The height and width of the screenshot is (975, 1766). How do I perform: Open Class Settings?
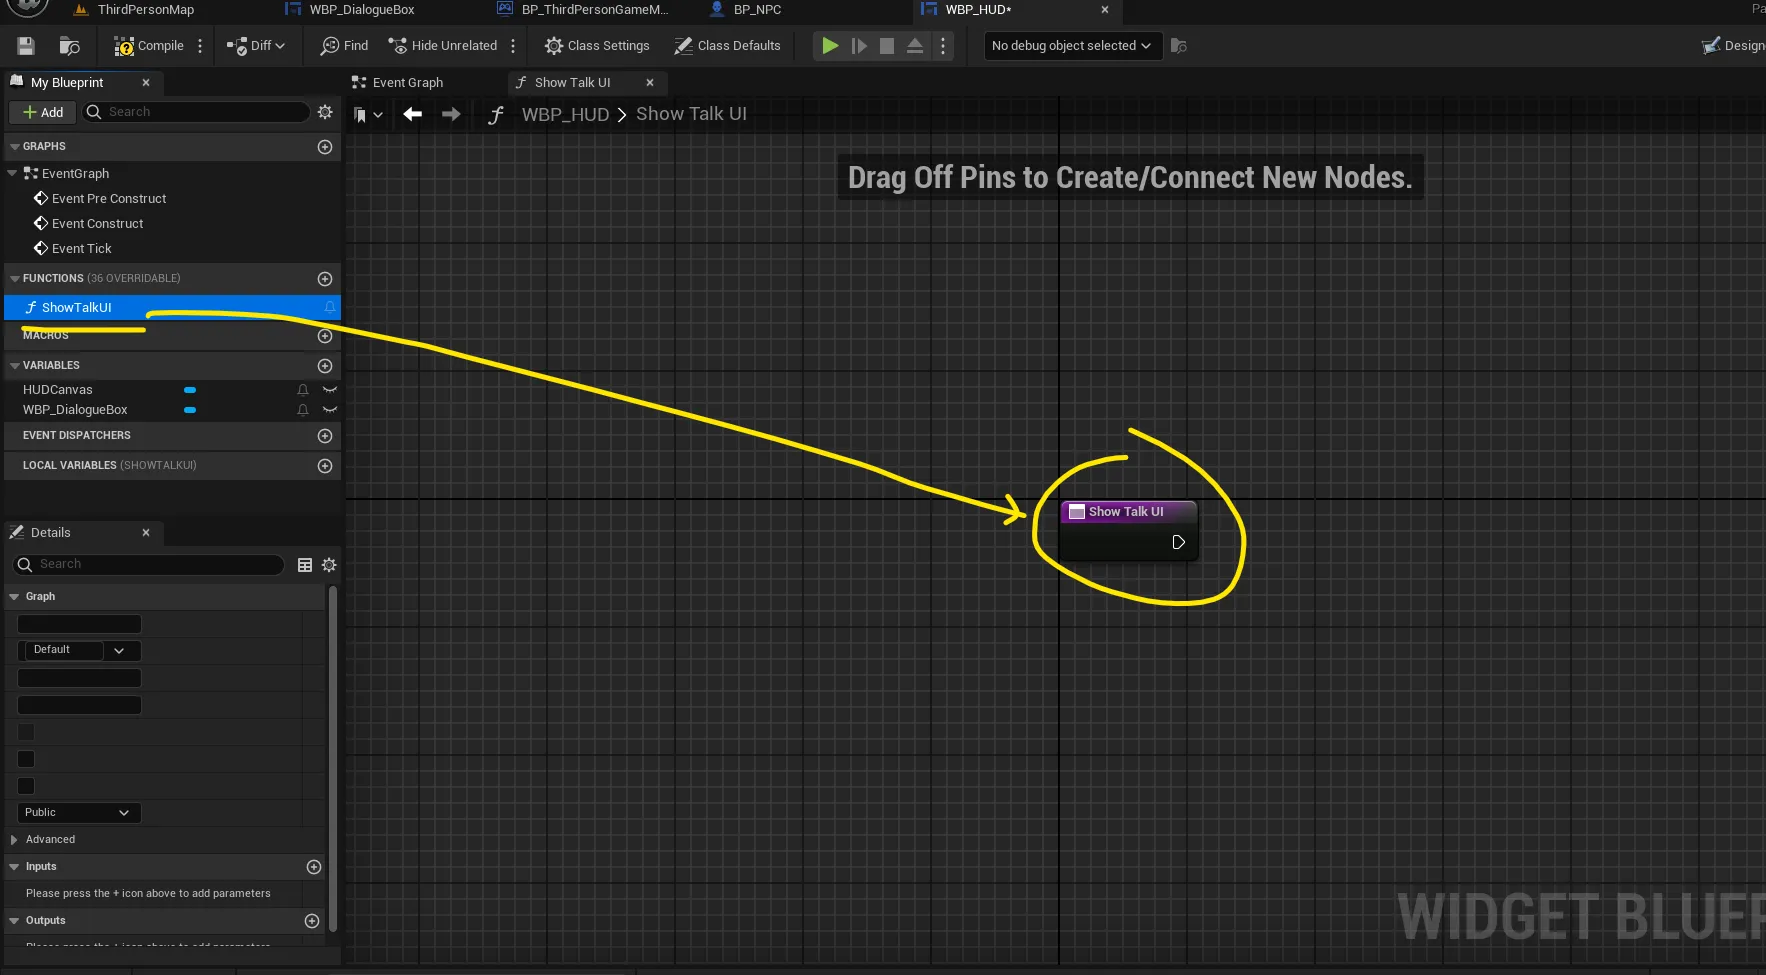(597, 46)
